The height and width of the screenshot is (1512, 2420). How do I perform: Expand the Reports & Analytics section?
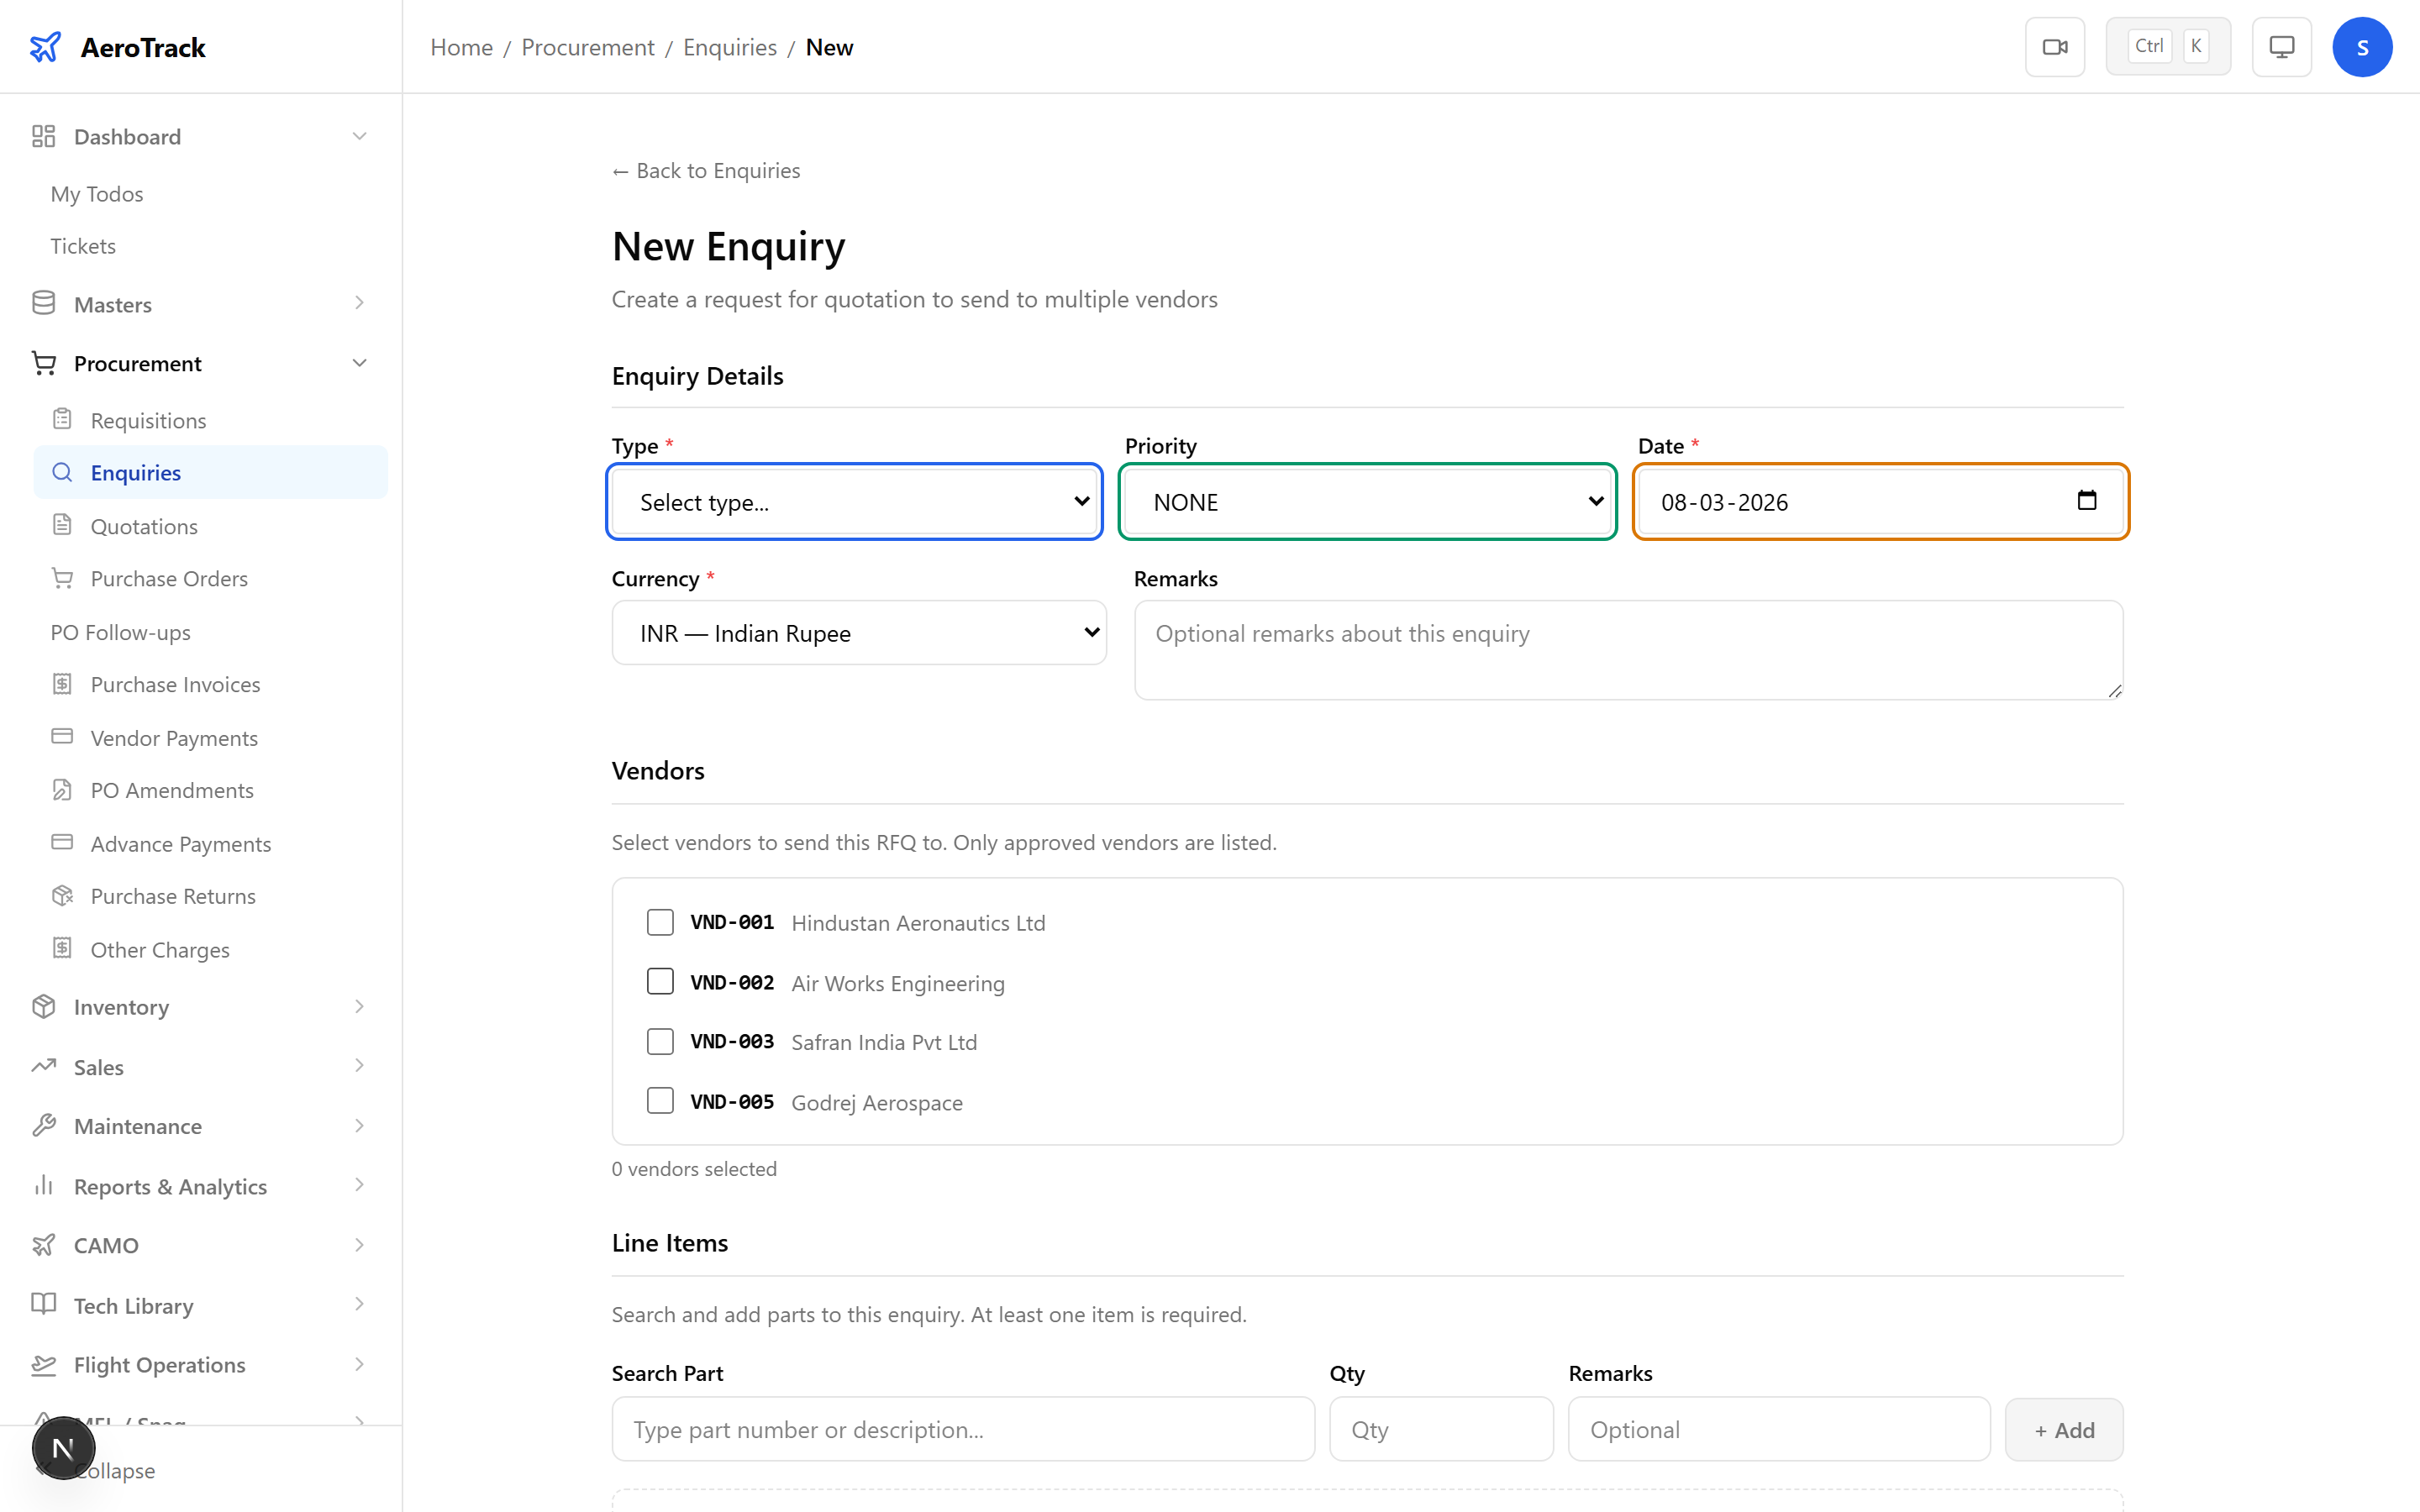(x=170, y=1186)
